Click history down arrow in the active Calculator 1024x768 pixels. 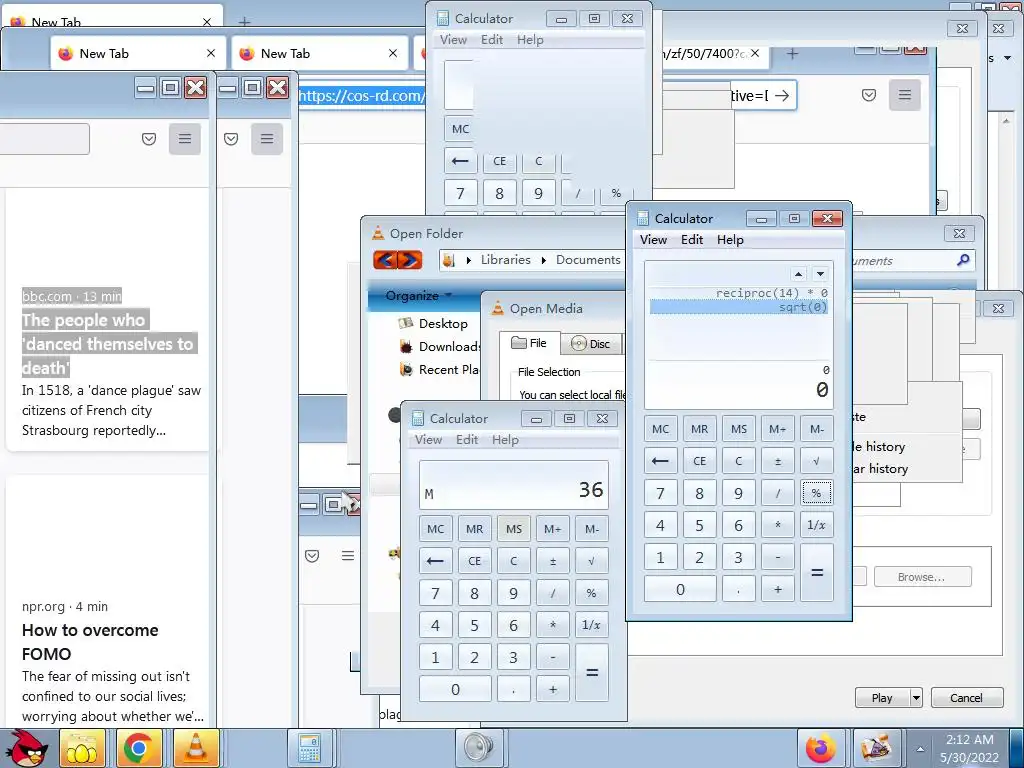tap(820, 274)
